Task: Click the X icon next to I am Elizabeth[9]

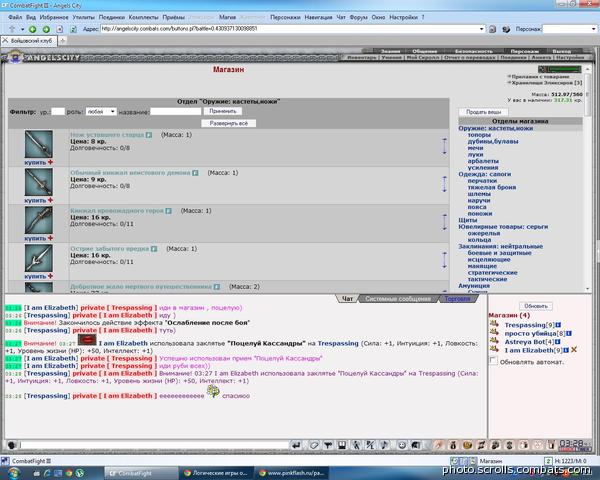Action: pyautogui.click(x=574, y=350)
